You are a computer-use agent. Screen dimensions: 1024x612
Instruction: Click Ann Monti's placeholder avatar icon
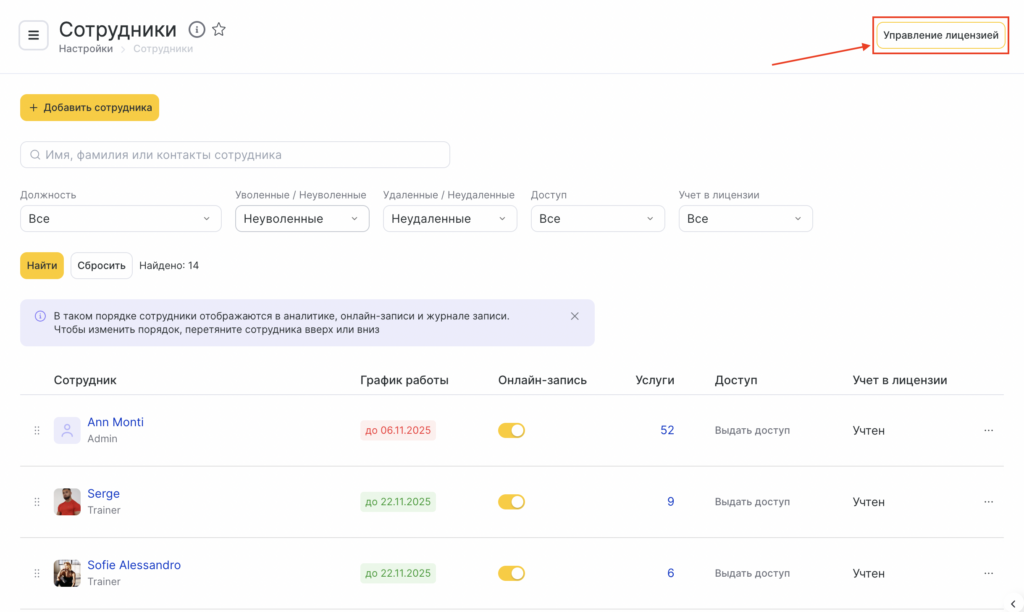(x=67, y=430)
